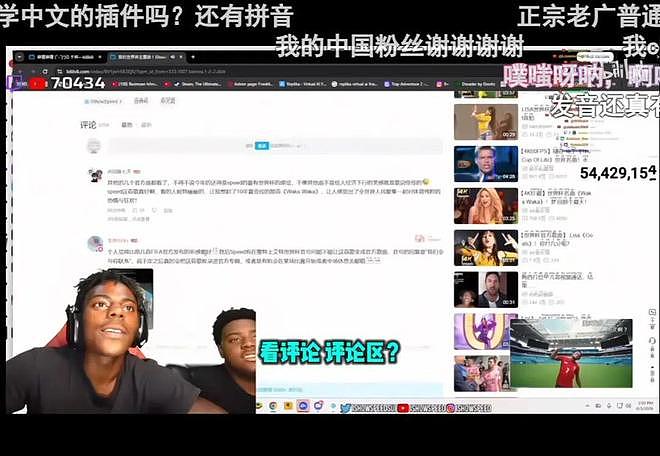Viewport: 660px width, 456px height.
Task: Dislike the first comment
Action: (154, 210)
